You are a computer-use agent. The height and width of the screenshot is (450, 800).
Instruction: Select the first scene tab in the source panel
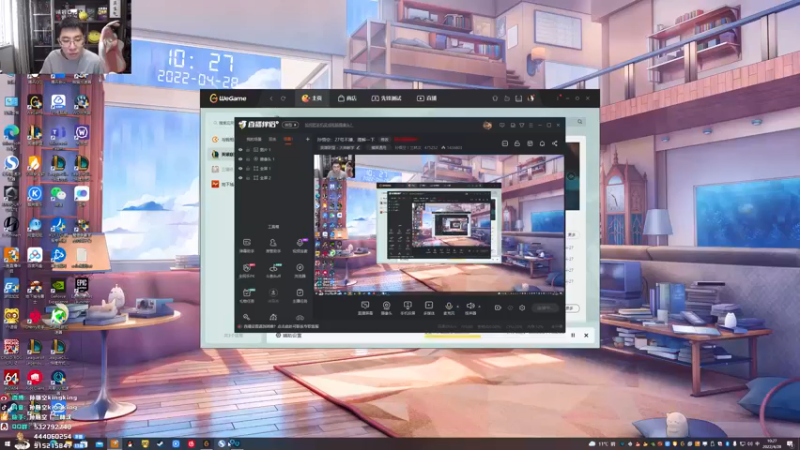pos(254,139)
